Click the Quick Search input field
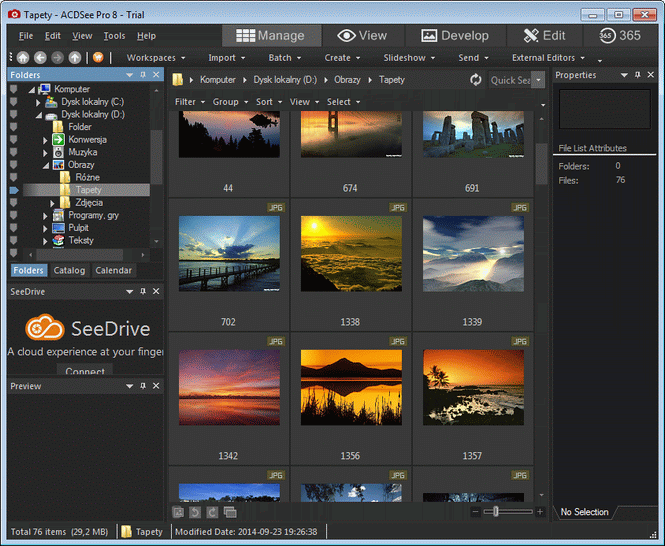 pyautogui.click(x=510, y=80)
